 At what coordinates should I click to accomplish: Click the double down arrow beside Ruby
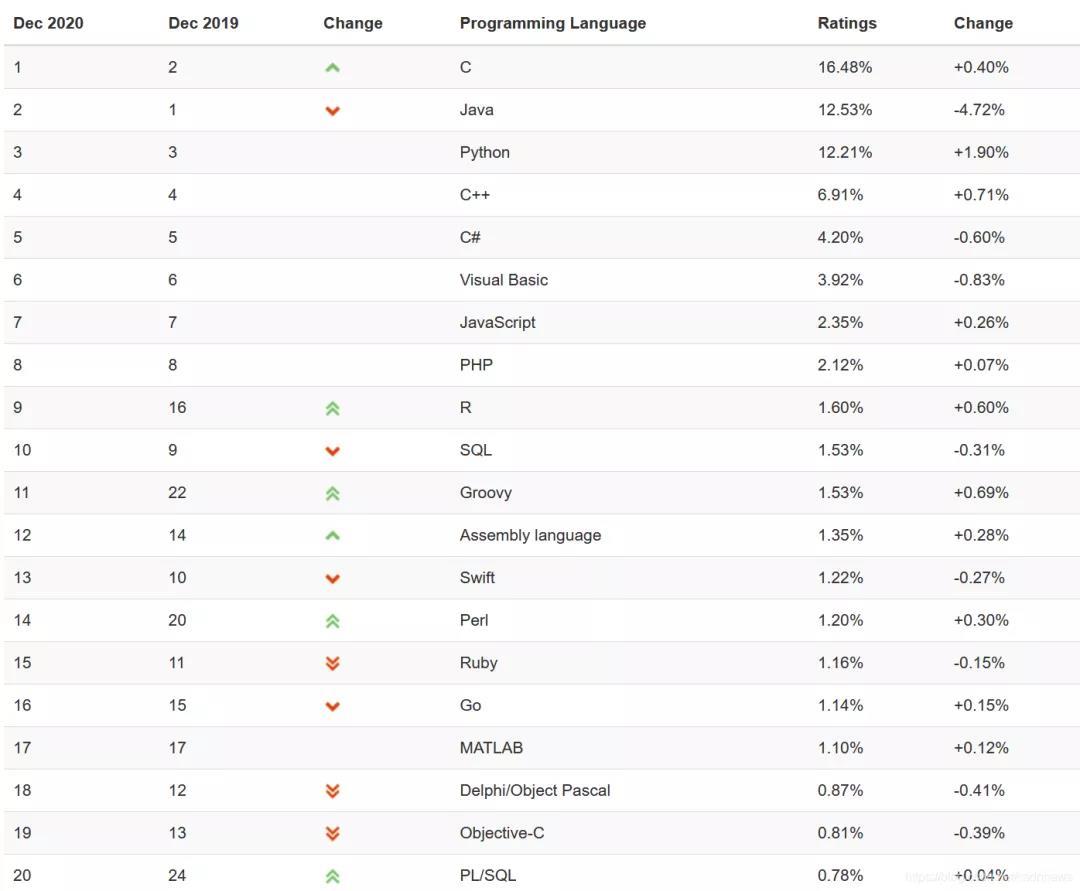pyautogui.click(x=333, y=663)
